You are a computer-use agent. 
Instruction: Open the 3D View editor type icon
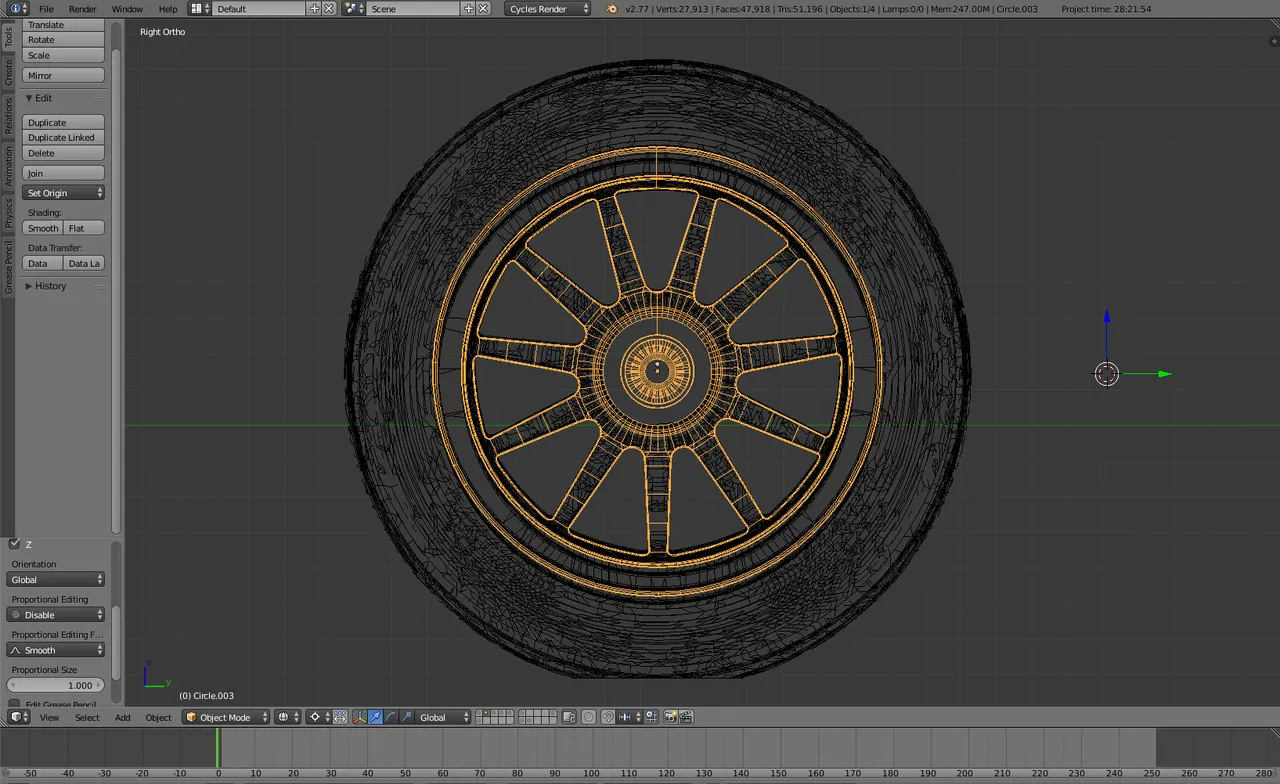[x=19, y=717]
